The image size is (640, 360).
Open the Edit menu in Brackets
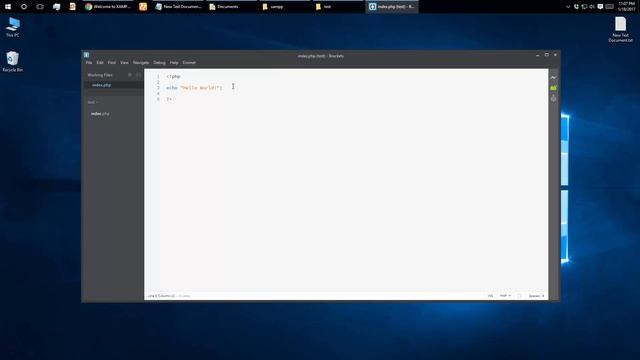100,62
